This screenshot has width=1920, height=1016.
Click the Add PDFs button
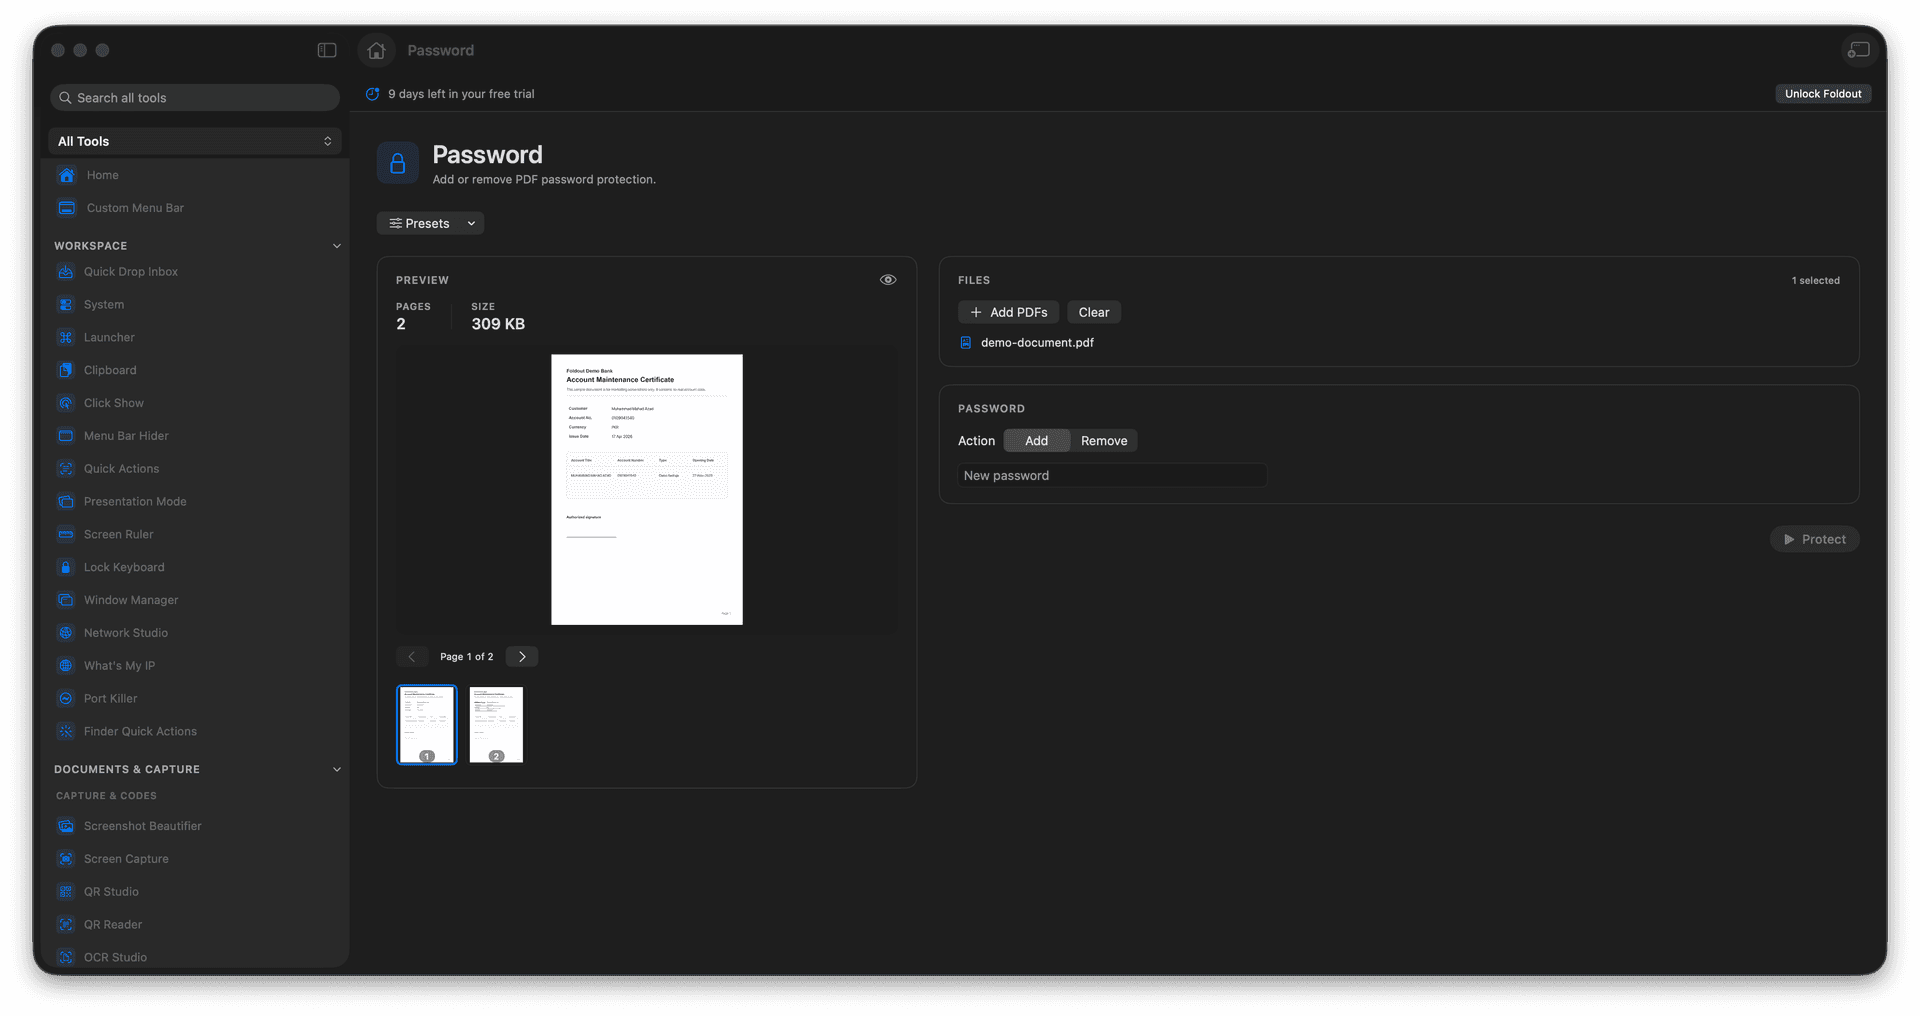click(x=1008, y=312)
